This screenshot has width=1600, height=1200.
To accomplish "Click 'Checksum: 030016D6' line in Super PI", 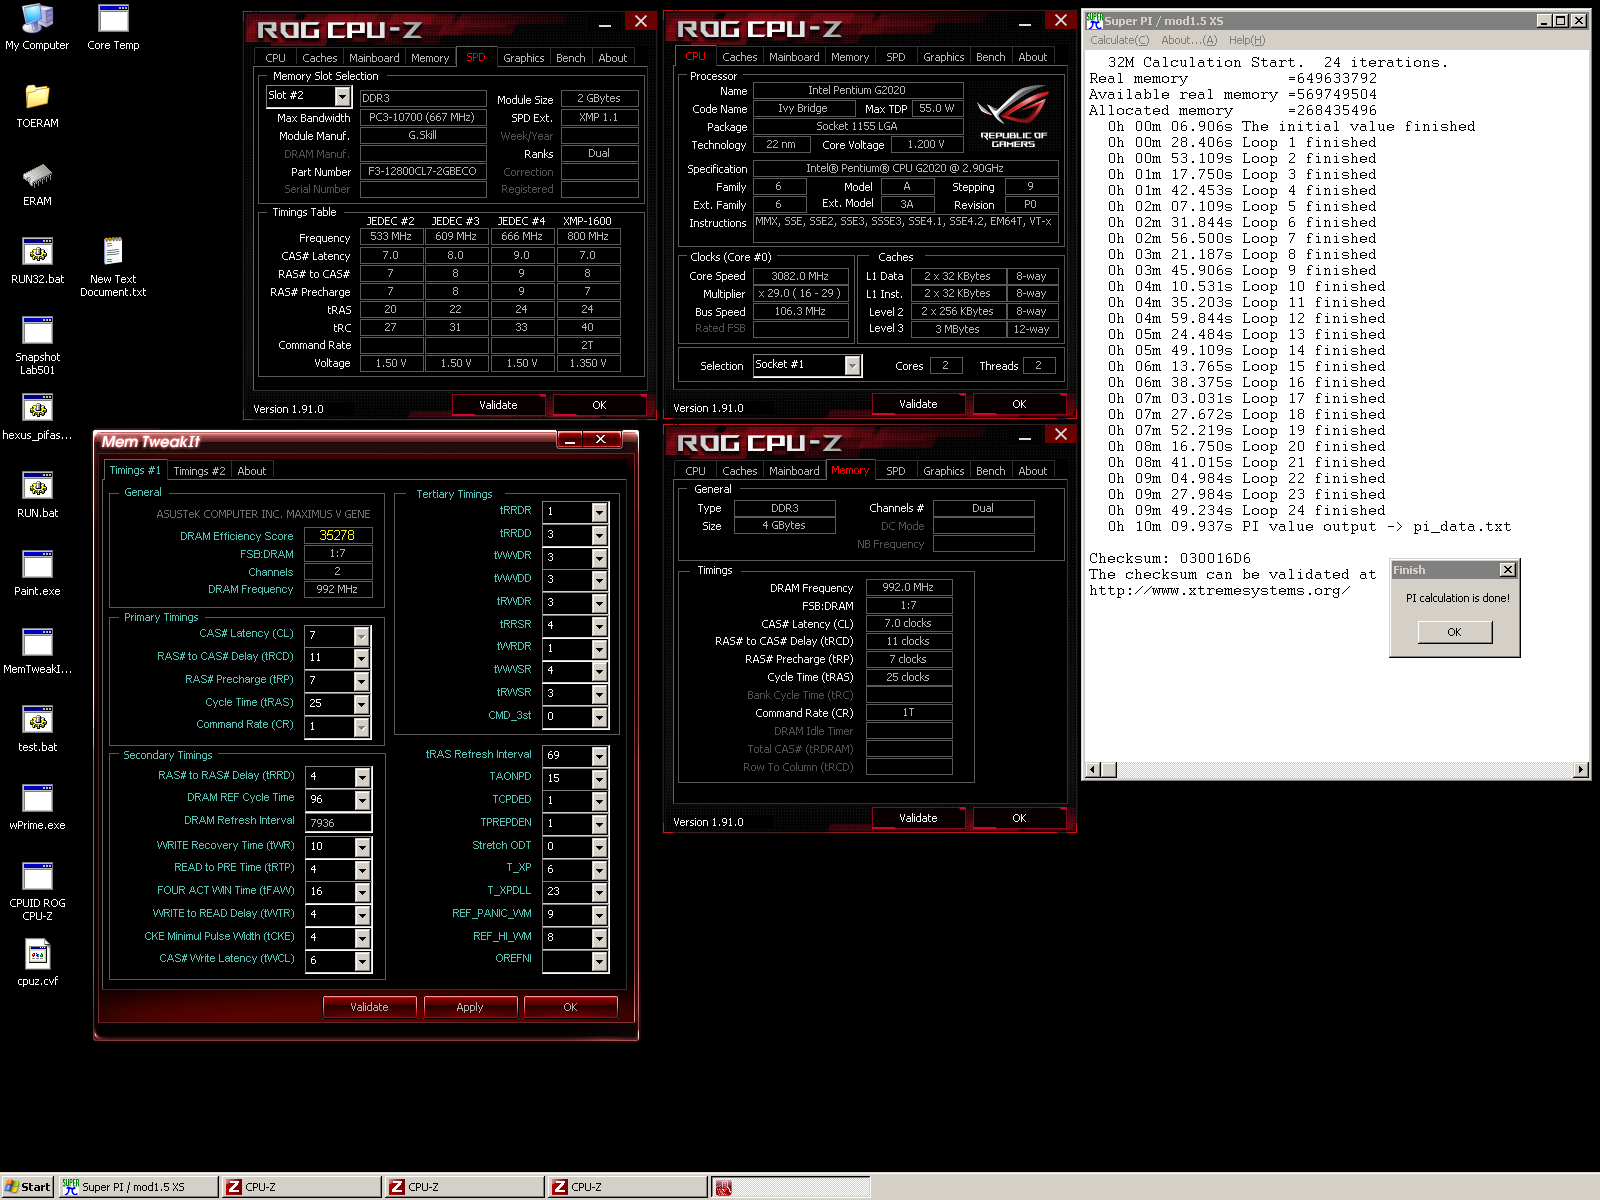I will [x=1170, y=559].
